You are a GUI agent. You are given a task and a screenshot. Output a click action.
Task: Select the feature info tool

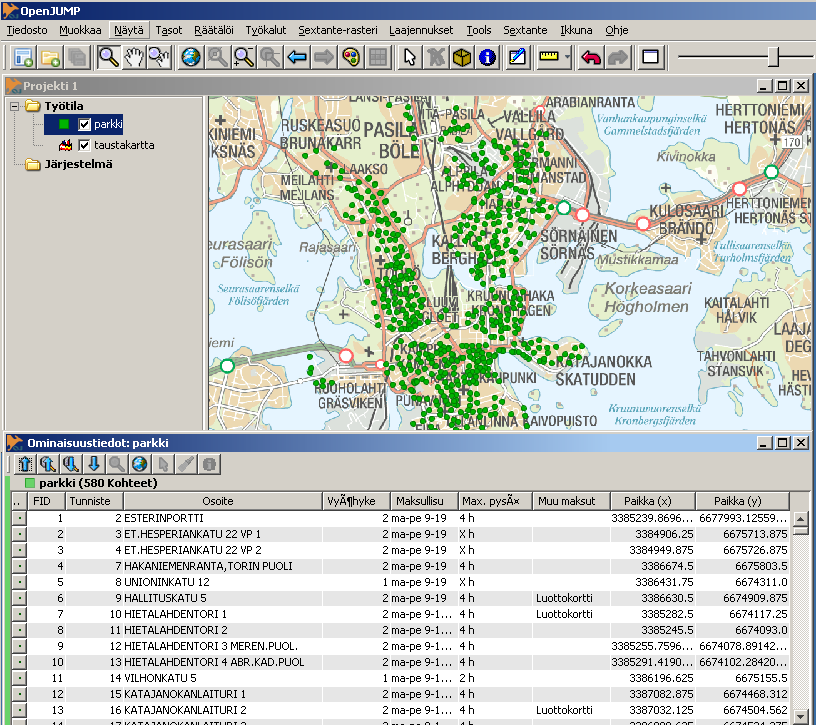487,57
